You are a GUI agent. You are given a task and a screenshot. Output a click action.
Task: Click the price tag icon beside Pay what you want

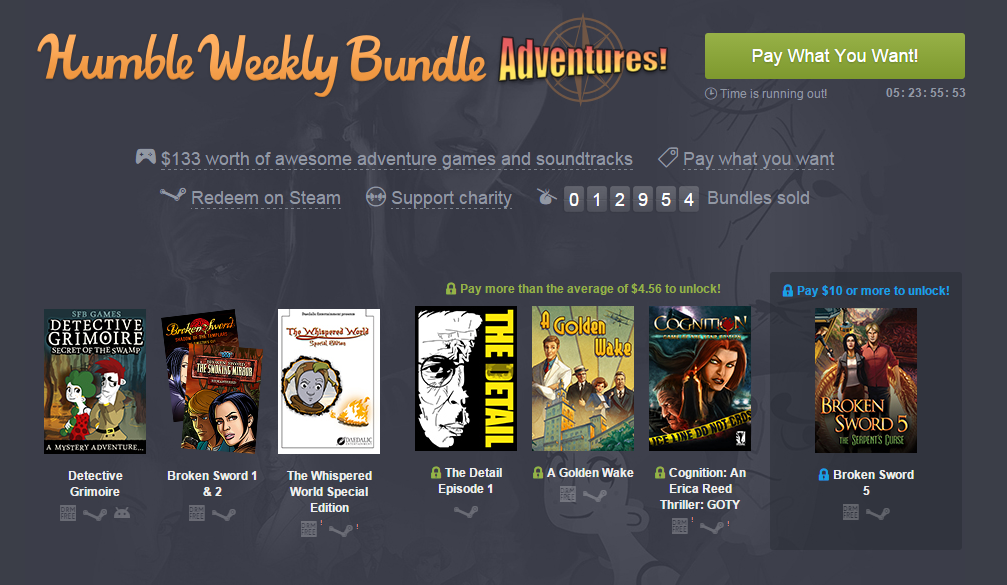click(x=668, y=157)
